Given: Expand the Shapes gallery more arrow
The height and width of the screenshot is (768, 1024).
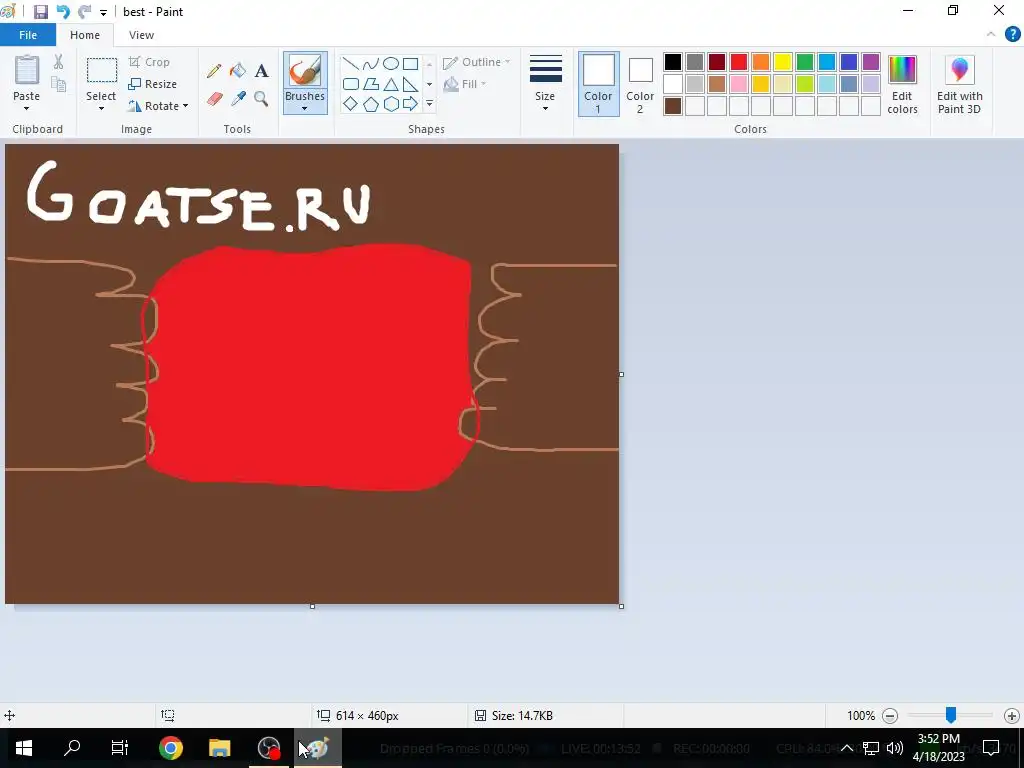Looking at the screenshot, I should 429,104.
